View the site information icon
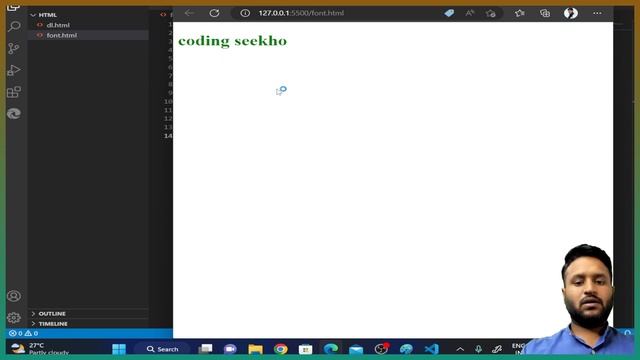 click(x=245, y=13)
